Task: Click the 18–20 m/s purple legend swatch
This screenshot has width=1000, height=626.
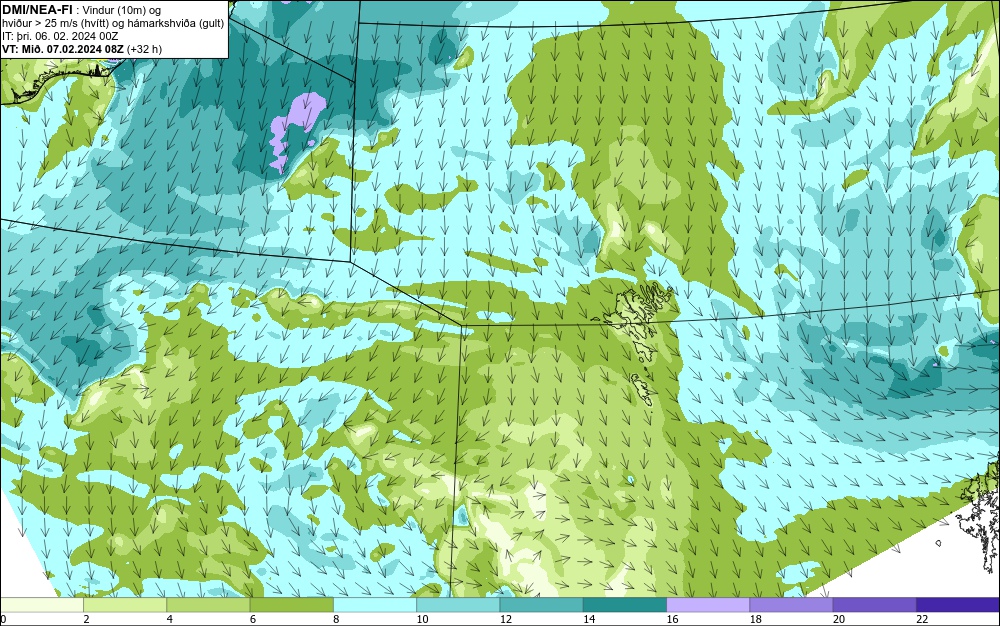Action: (x=791, y=605)
